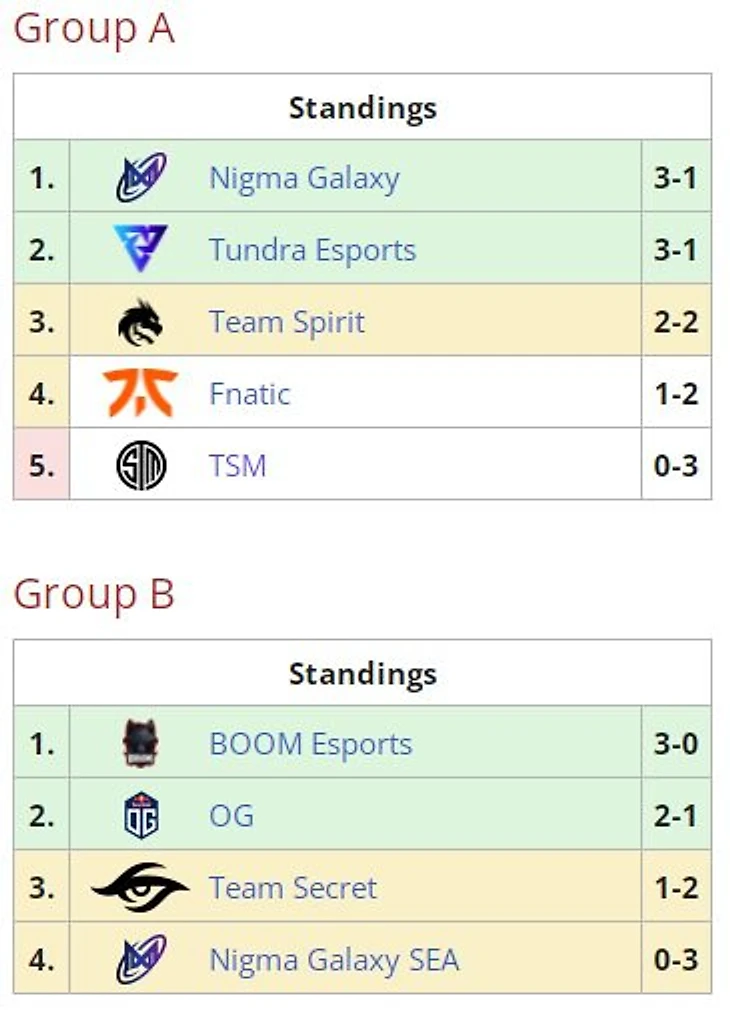Follow the TSM team link
This screenshot has height=1016, width=730.
238,466
